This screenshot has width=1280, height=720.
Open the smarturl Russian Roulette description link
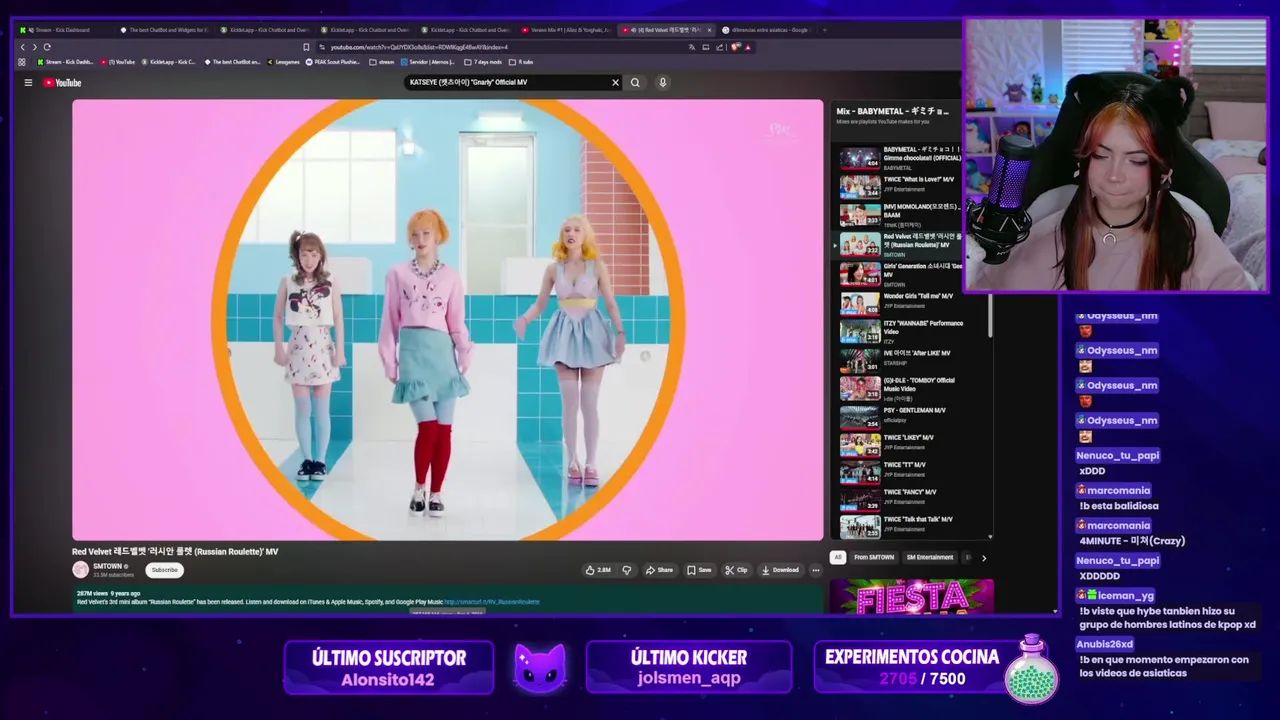[x=492, y=602]
